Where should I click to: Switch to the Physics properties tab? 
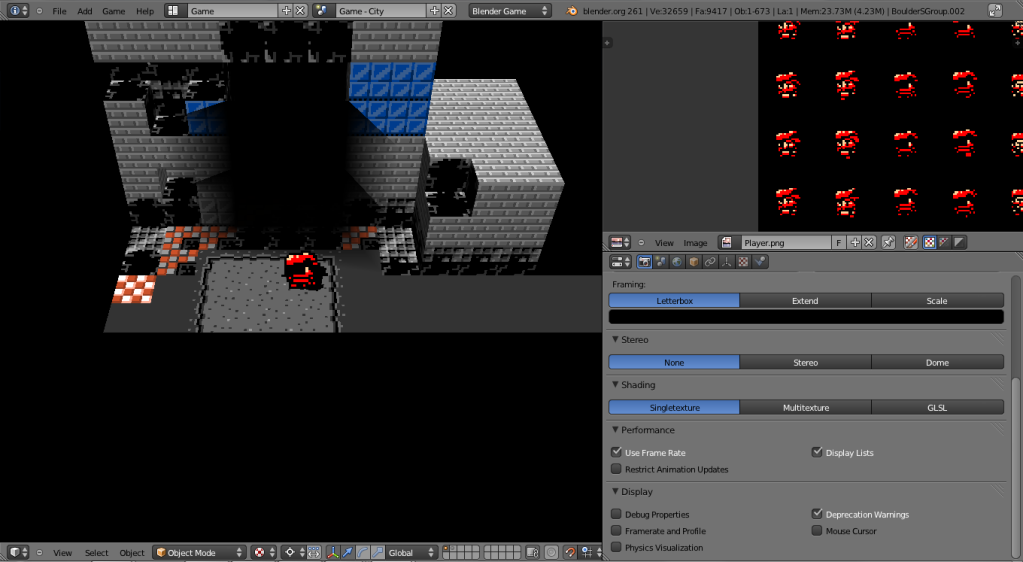tap(759, 262)
